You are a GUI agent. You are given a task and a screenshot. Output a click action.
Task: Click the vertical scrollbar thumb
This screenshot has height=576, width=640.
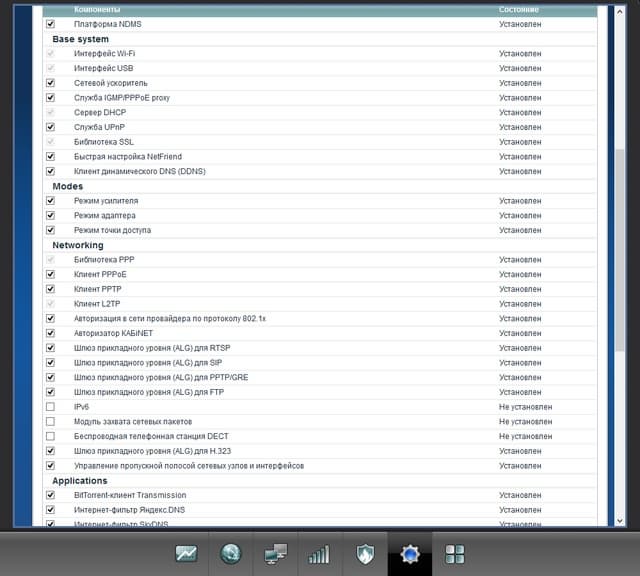pyautogui.click(x=620, y=250)
